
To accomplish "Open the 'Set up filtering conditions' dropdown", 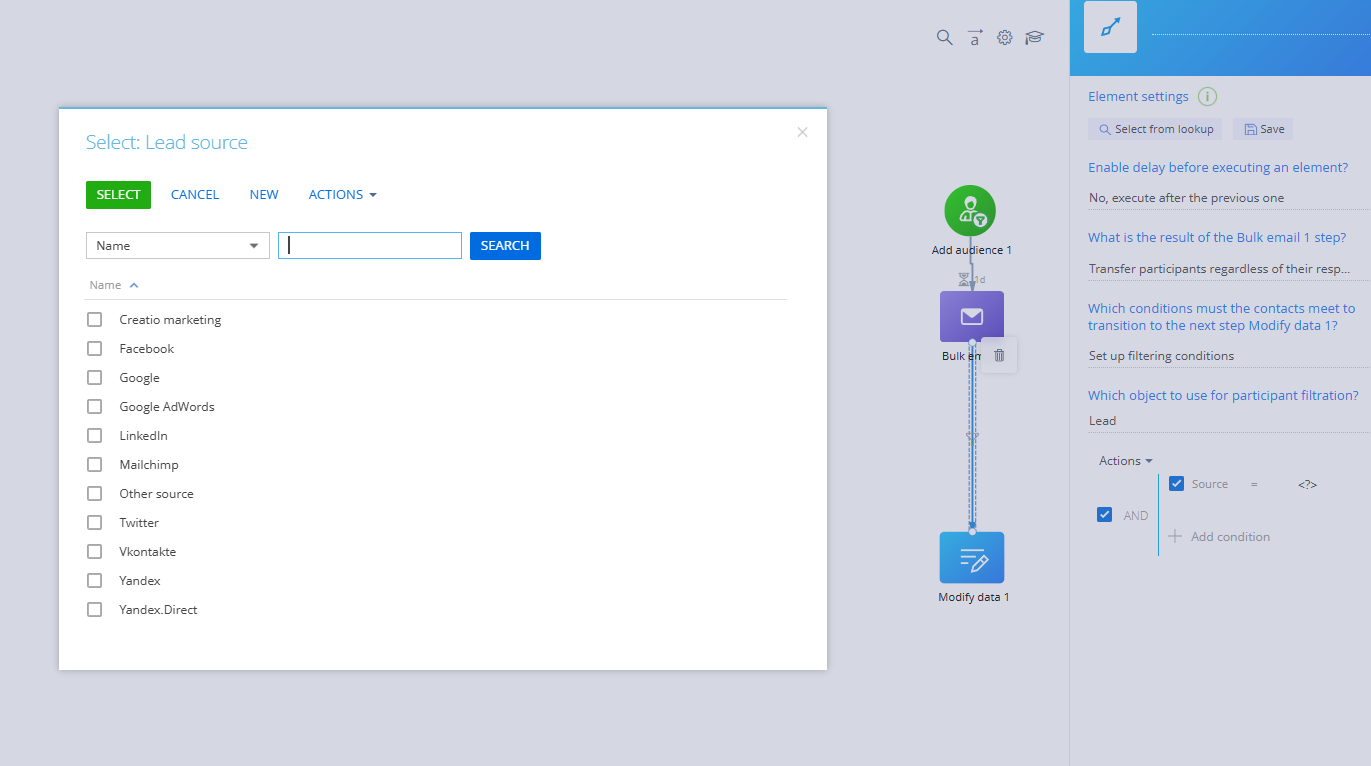I will point(1229,356).
